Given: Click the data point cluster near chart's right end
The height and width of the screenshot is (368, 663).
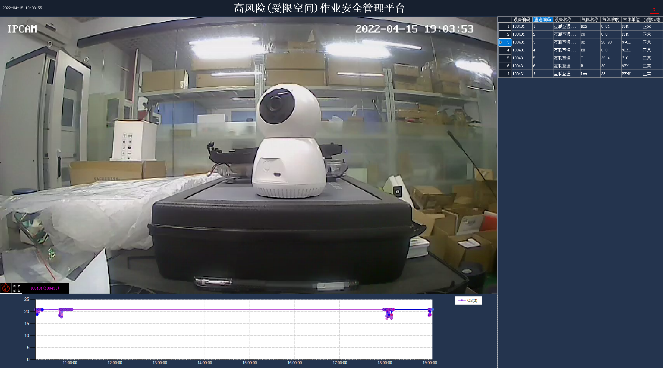Looking at the screenshot, I should (430, 312).
